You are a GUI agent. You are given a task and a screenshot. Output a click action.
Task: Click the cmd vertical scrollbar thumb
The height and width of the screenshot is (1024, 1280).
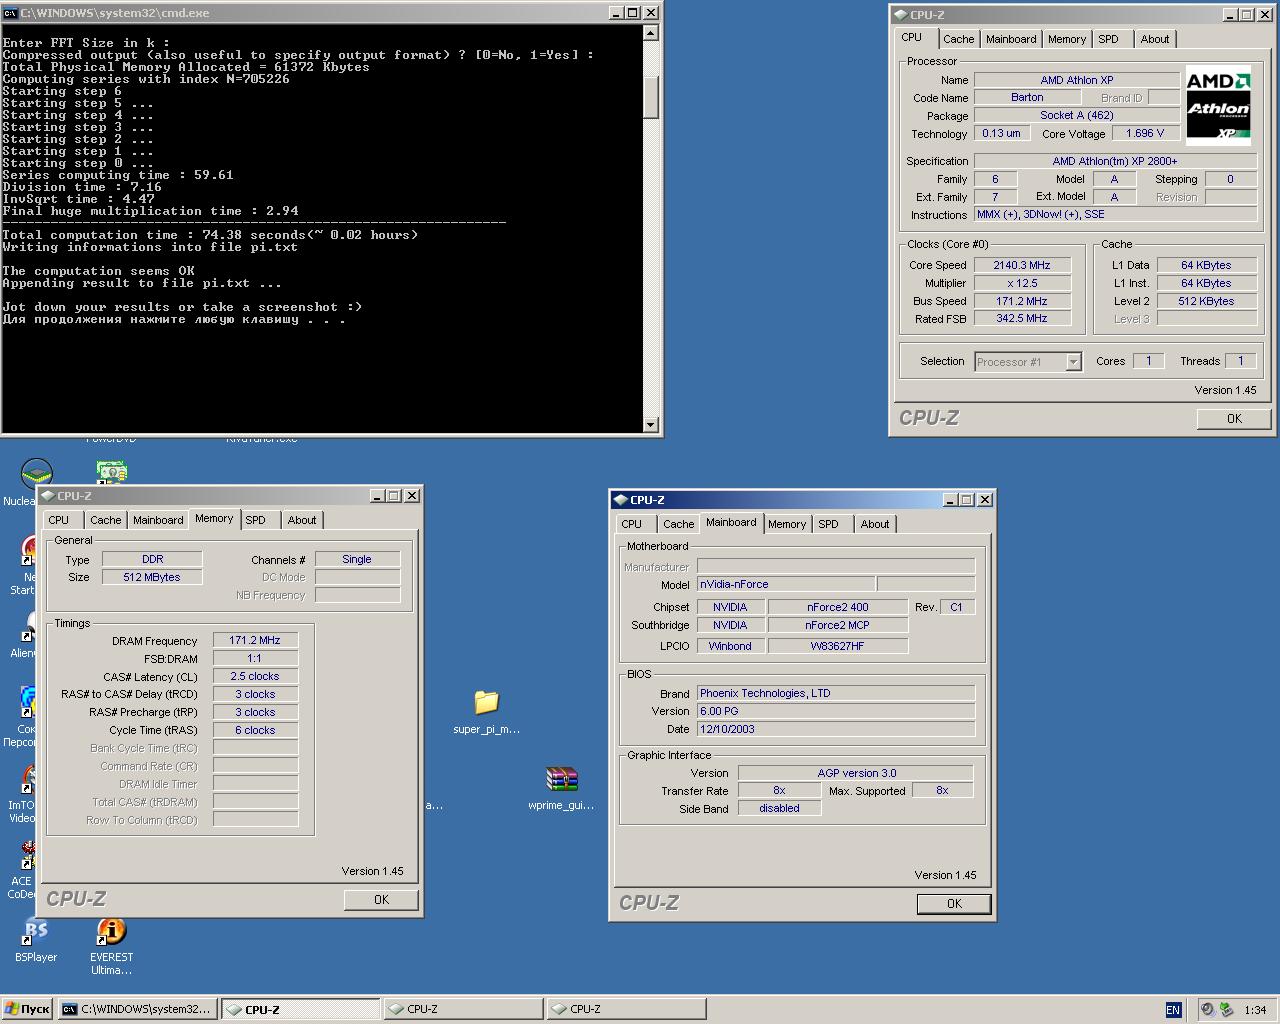click(x=651, y=98)
